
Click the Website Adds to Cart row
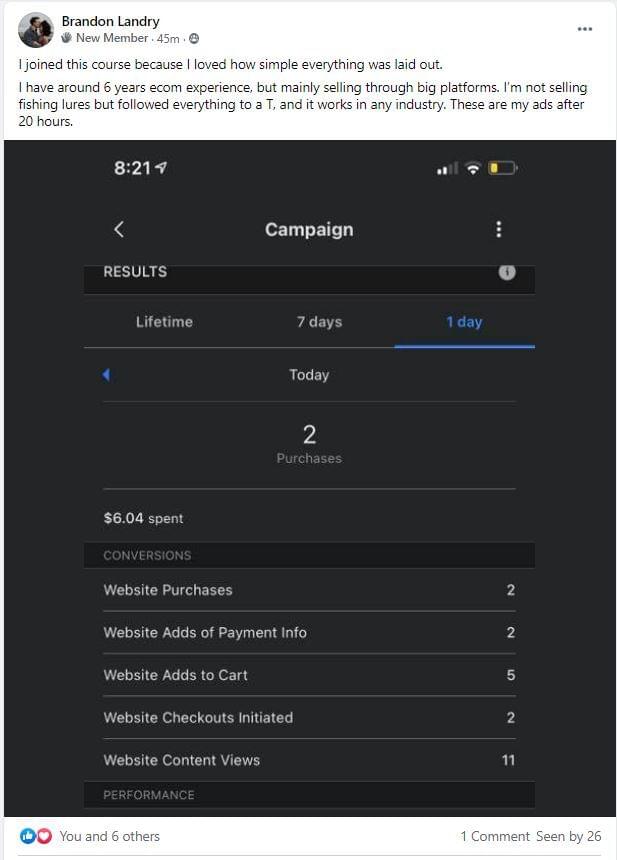309,675
